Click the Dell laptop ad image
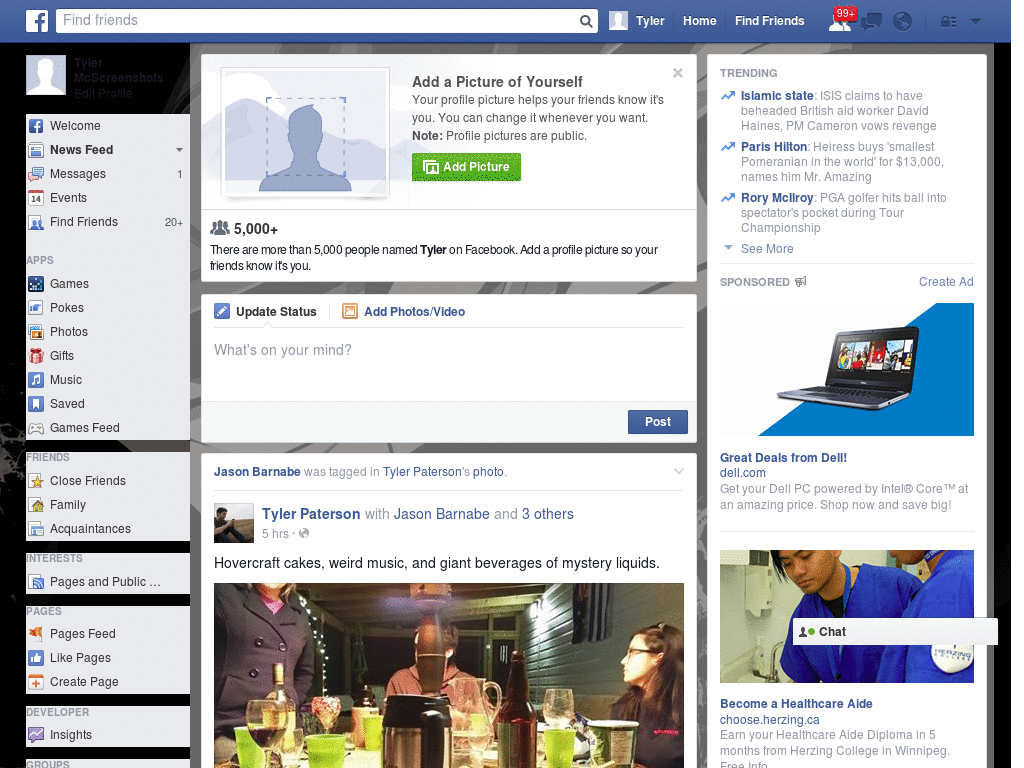The height and width of the screenshot is (768, 1024). 847,370
